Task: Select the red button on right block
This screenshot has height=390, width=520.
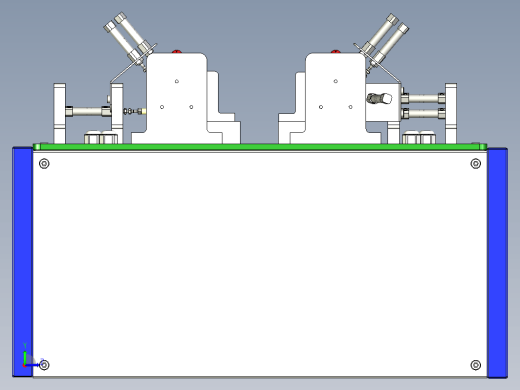Action: coord(336,52)
